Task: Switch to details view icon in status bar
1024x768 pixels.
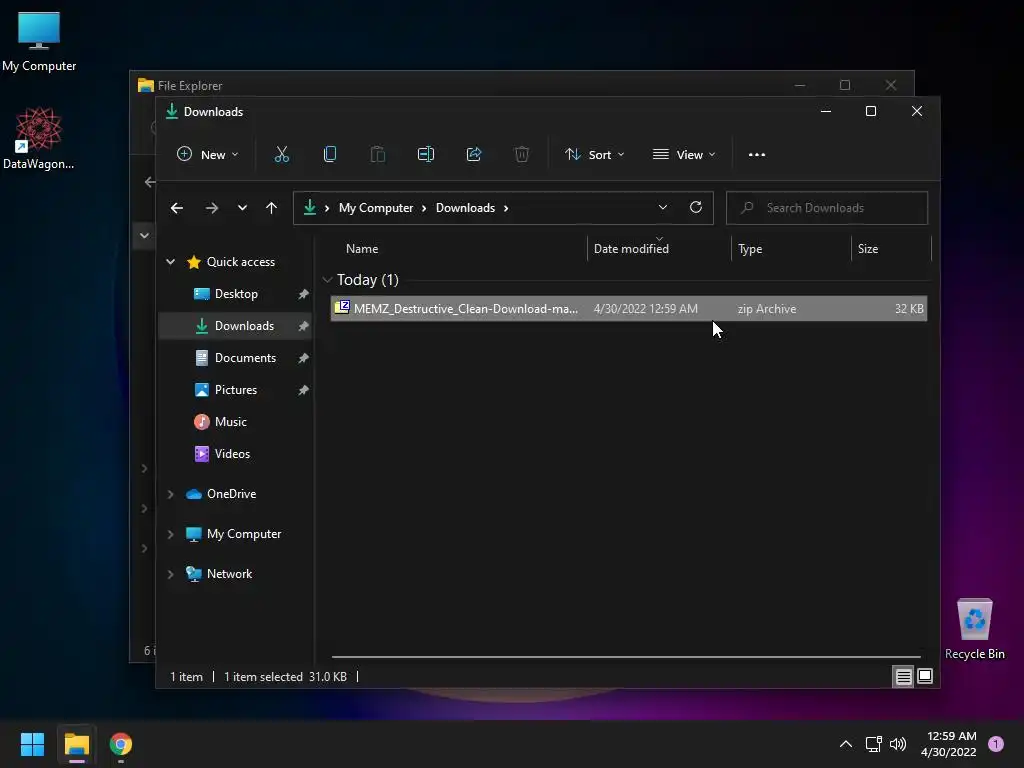Action: pos(903,677)
